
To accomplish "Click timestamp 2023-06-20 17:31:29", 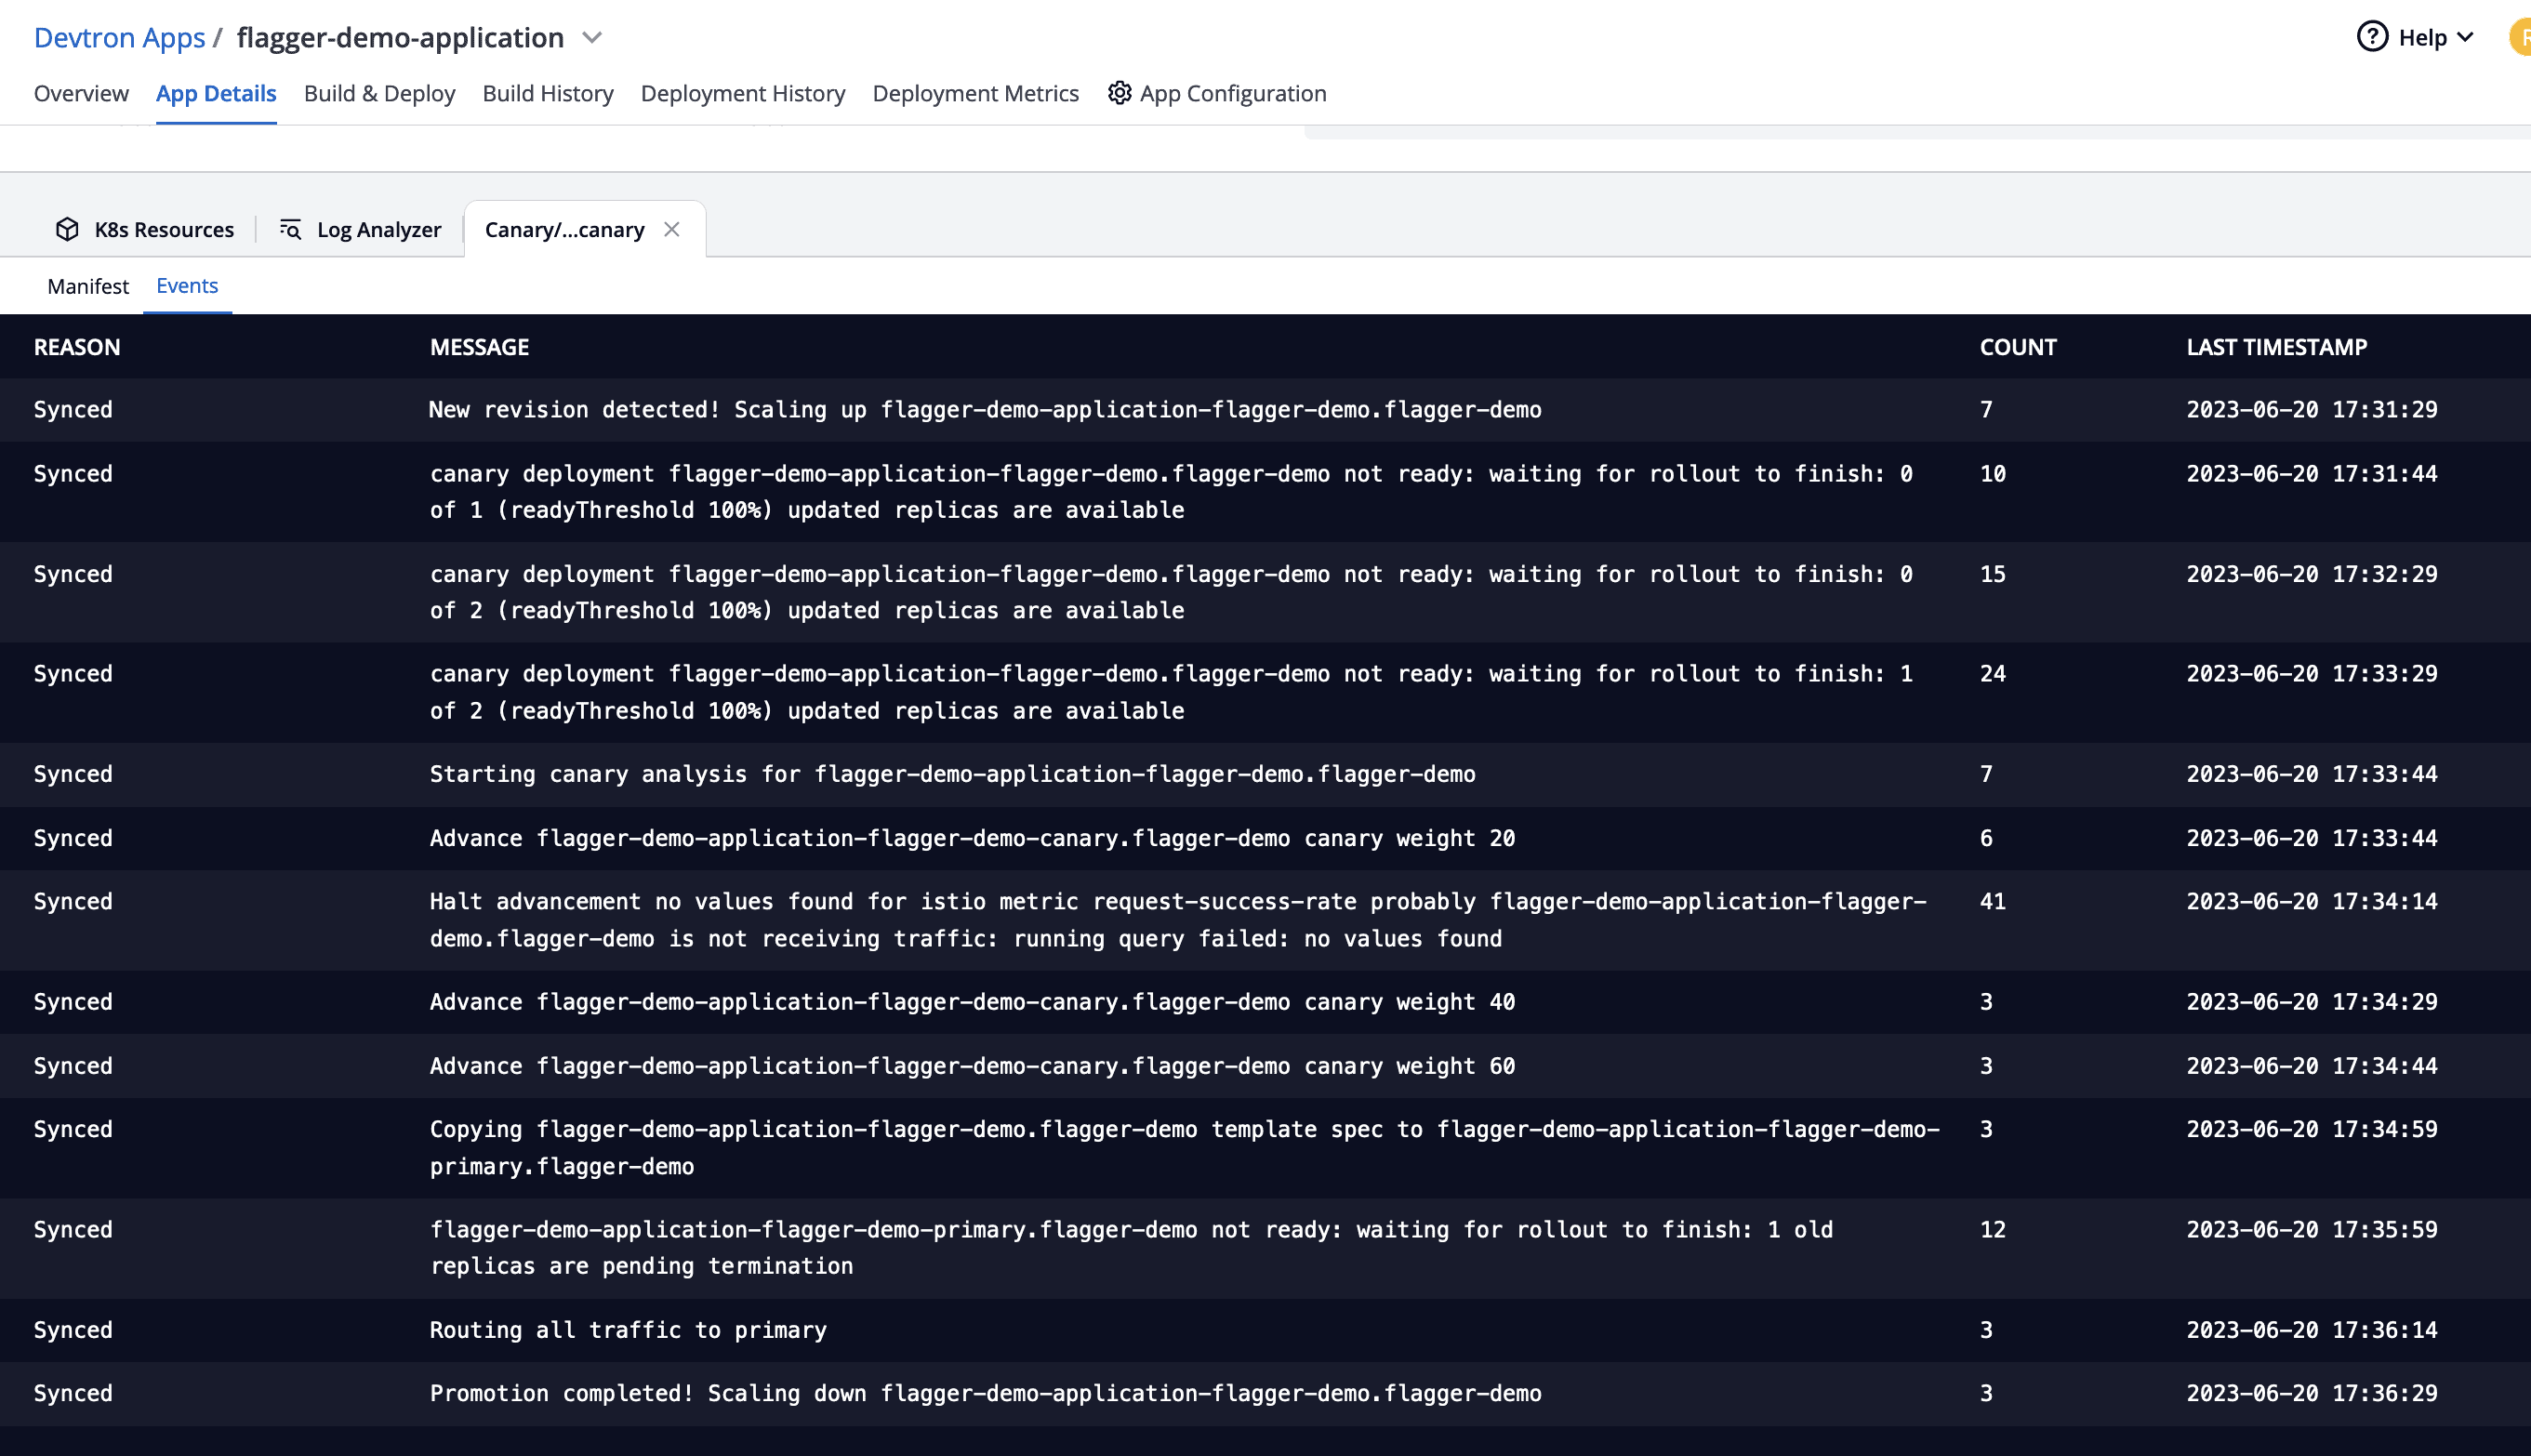I will point(2312,409).
